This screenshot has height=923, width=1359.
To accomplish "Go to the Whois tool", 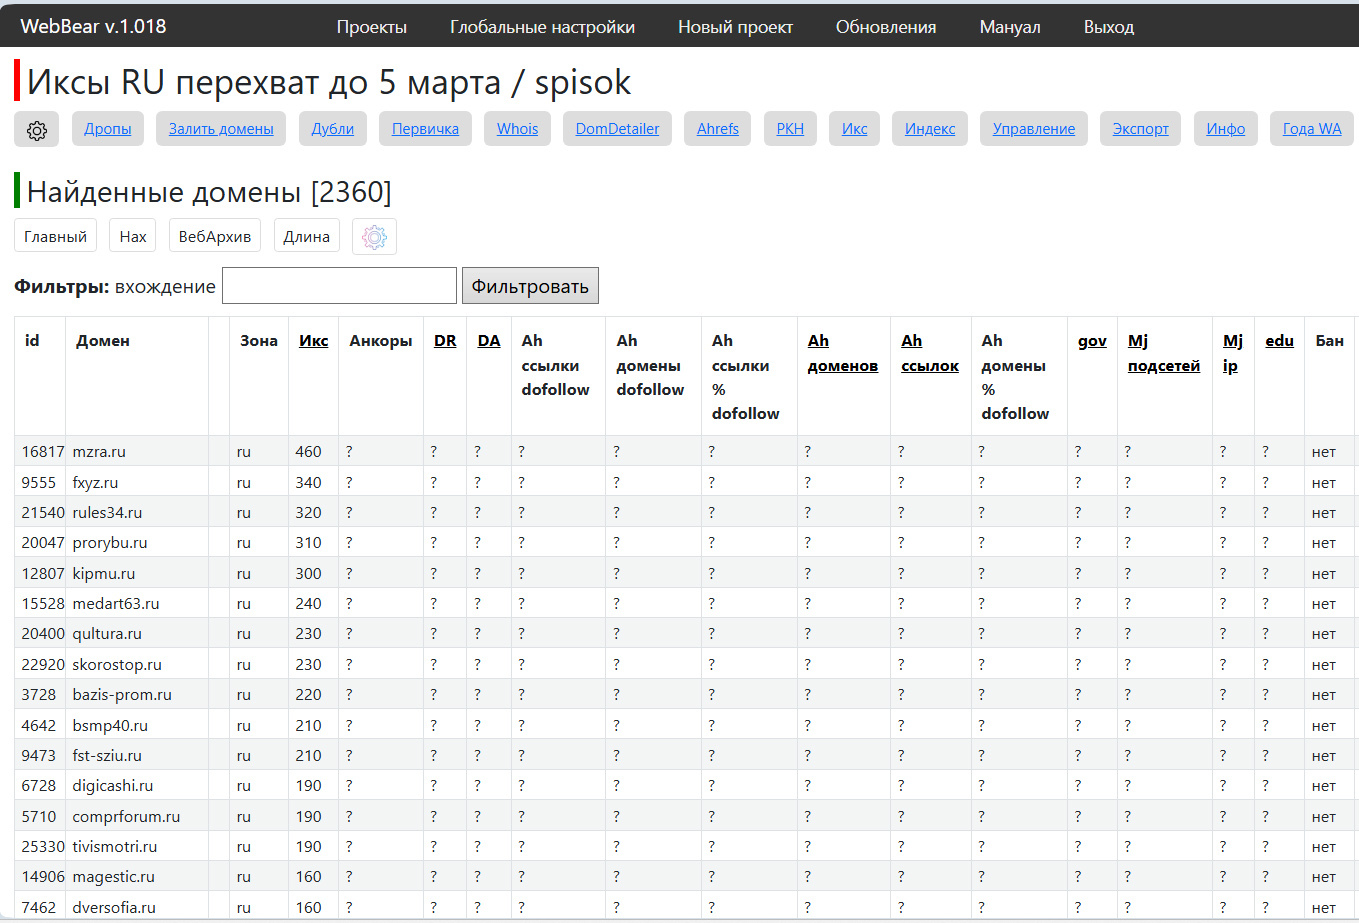I will (x=517, y=129).
